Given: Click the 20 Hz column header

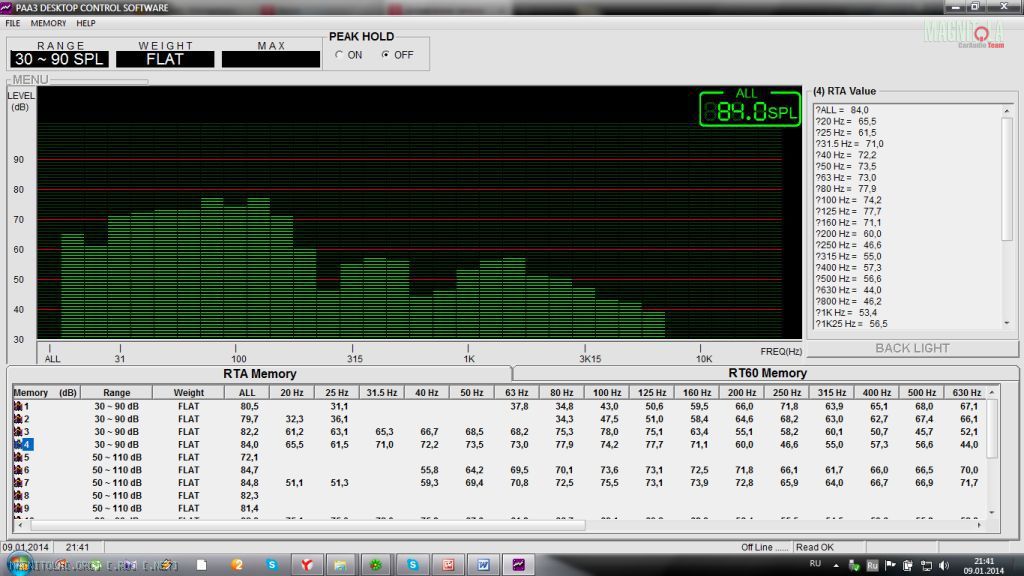Looking at the screenshot, I should click(292, 392).
